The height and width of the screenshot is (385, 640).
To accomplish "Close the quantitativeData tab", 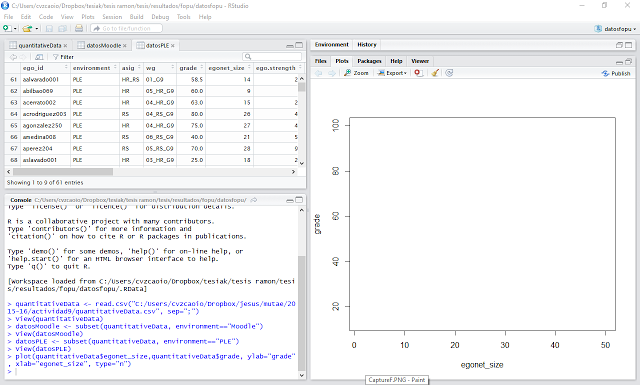I will coord(65,46).
